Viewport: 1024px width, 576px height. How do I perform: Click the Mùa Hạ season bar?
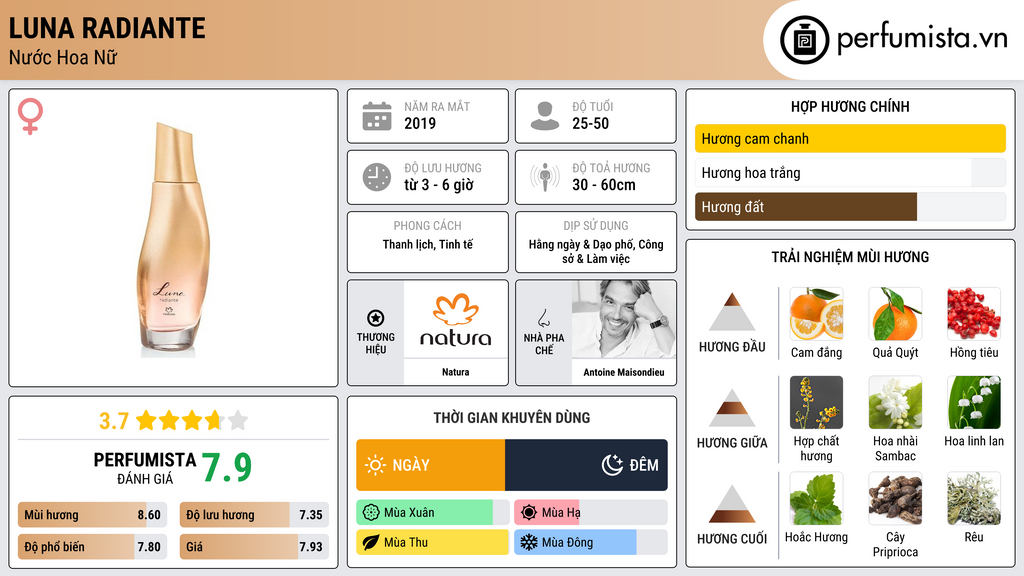tap(590, 513)
